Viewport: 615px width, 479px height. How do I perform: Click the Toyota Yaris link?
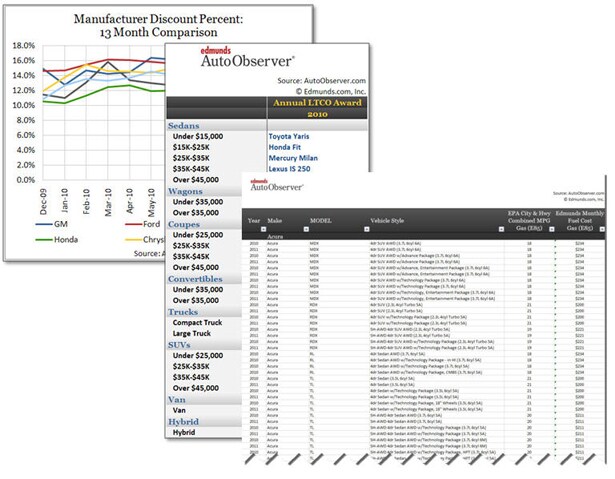[289, 137]
